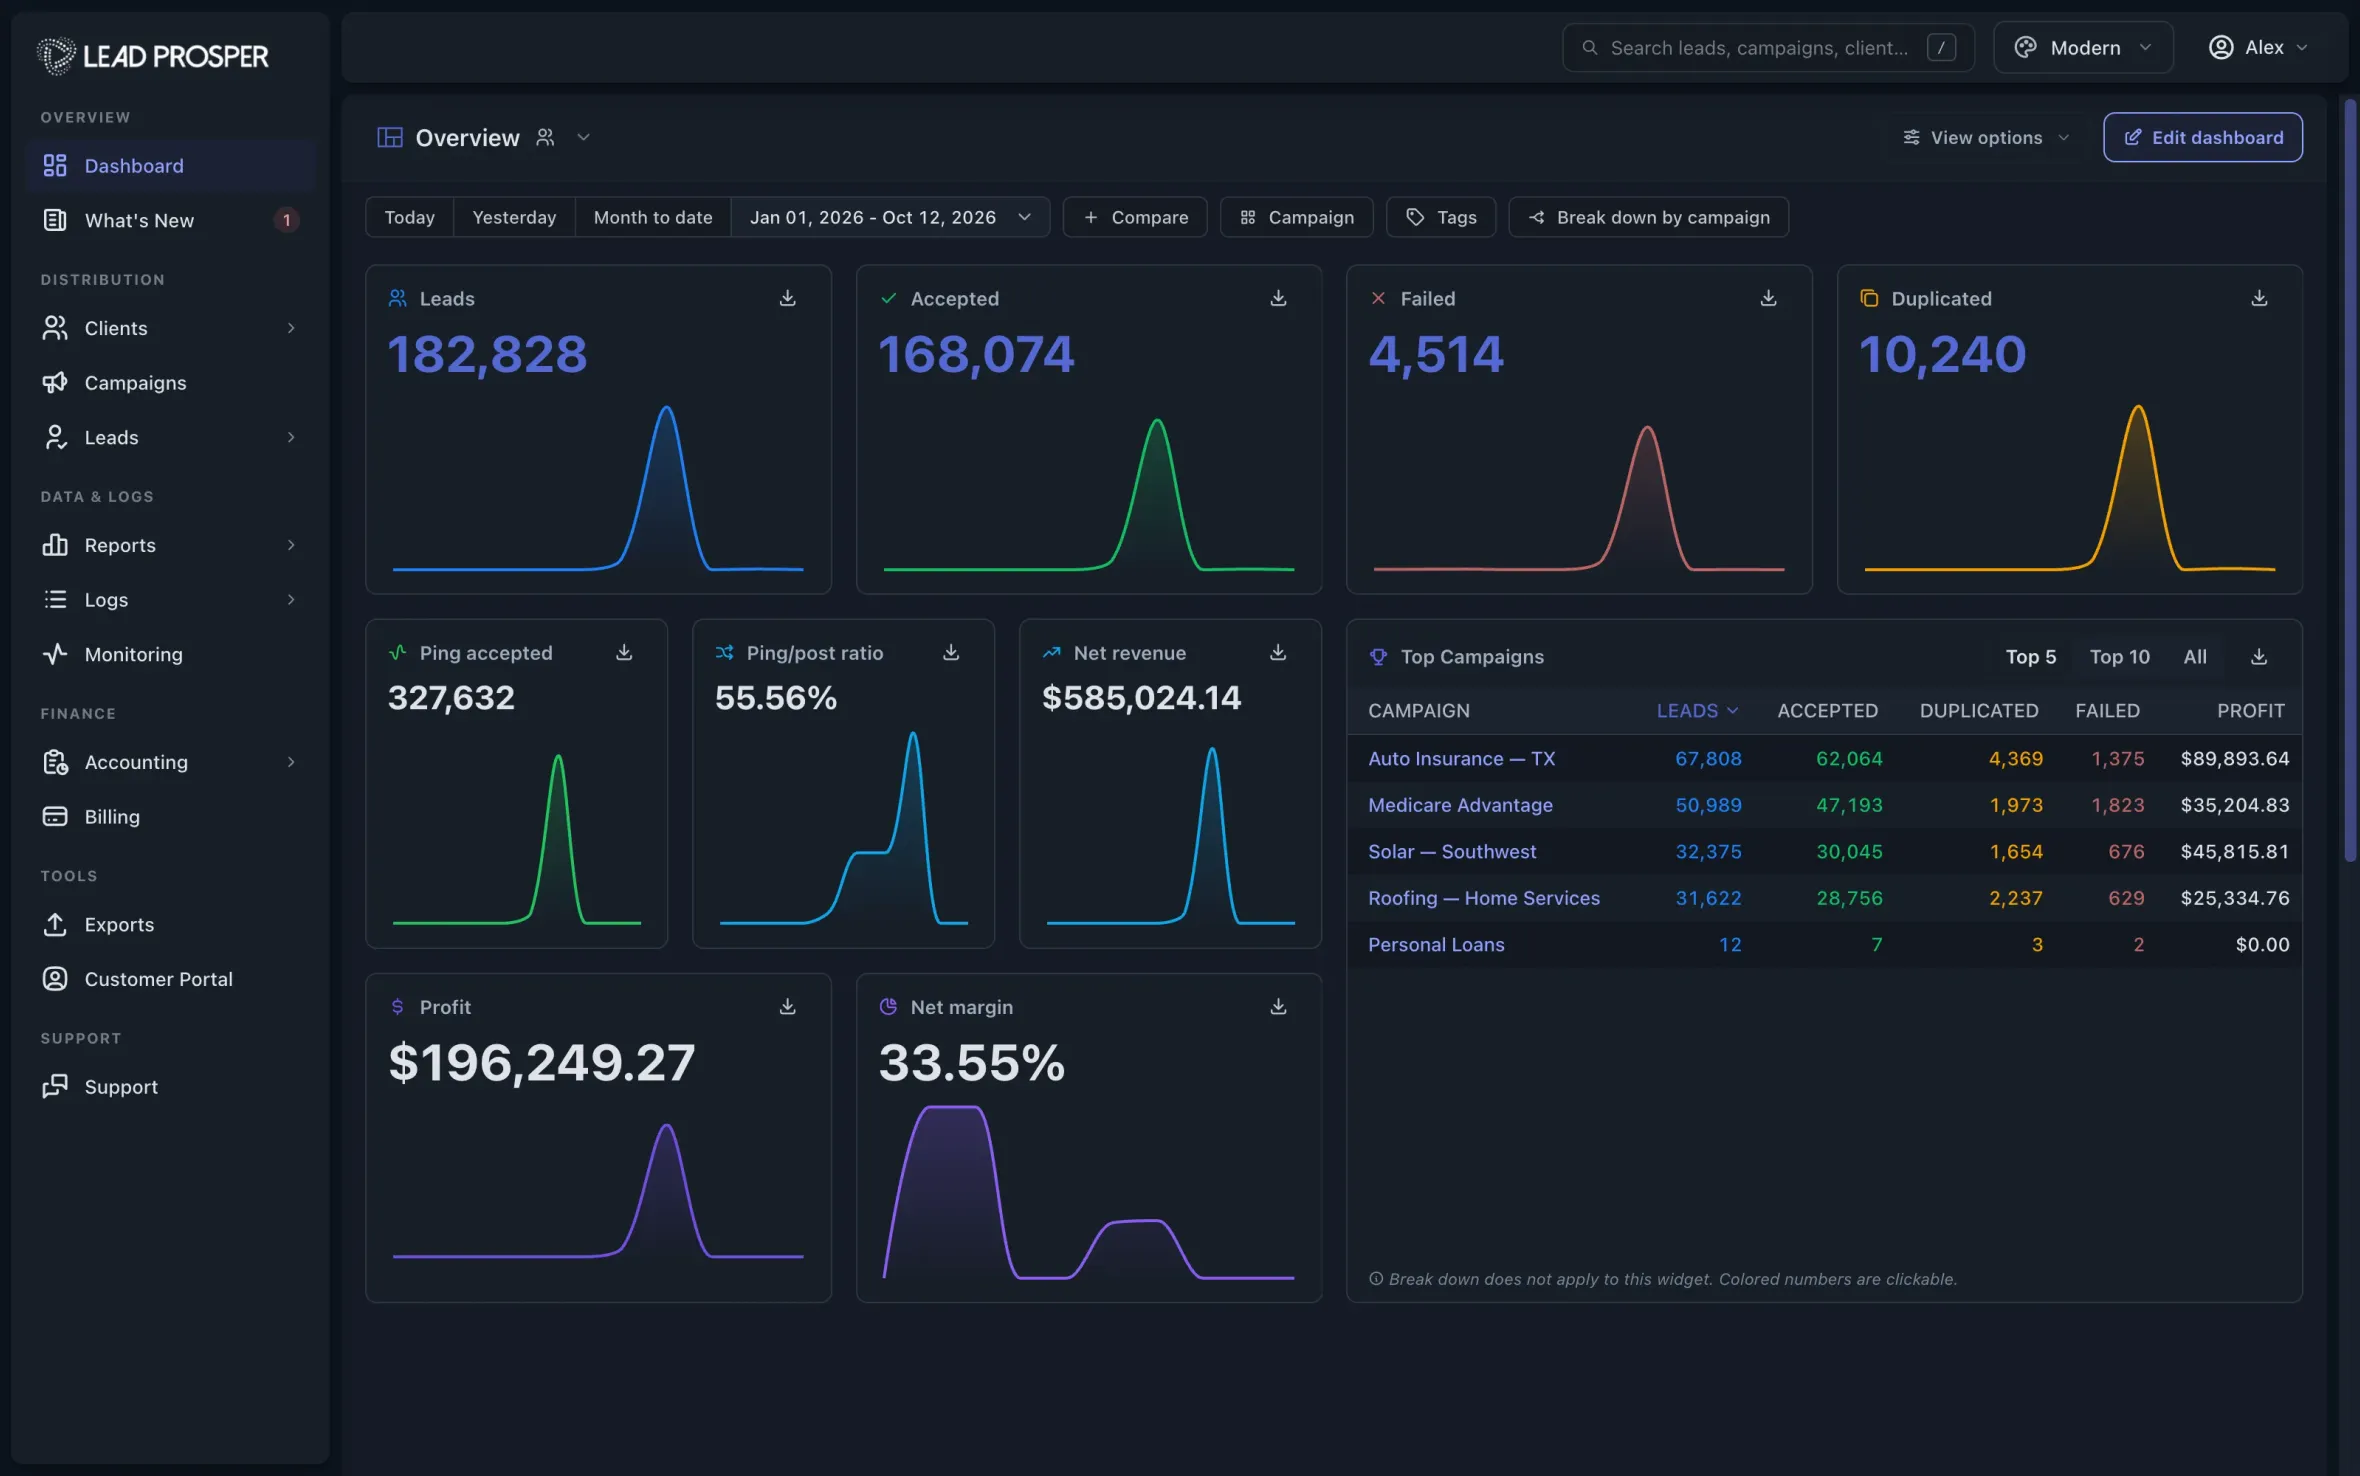Select the Today date filter
The height and width of the screenshot is (1476, 2360).
coord(409,217)
